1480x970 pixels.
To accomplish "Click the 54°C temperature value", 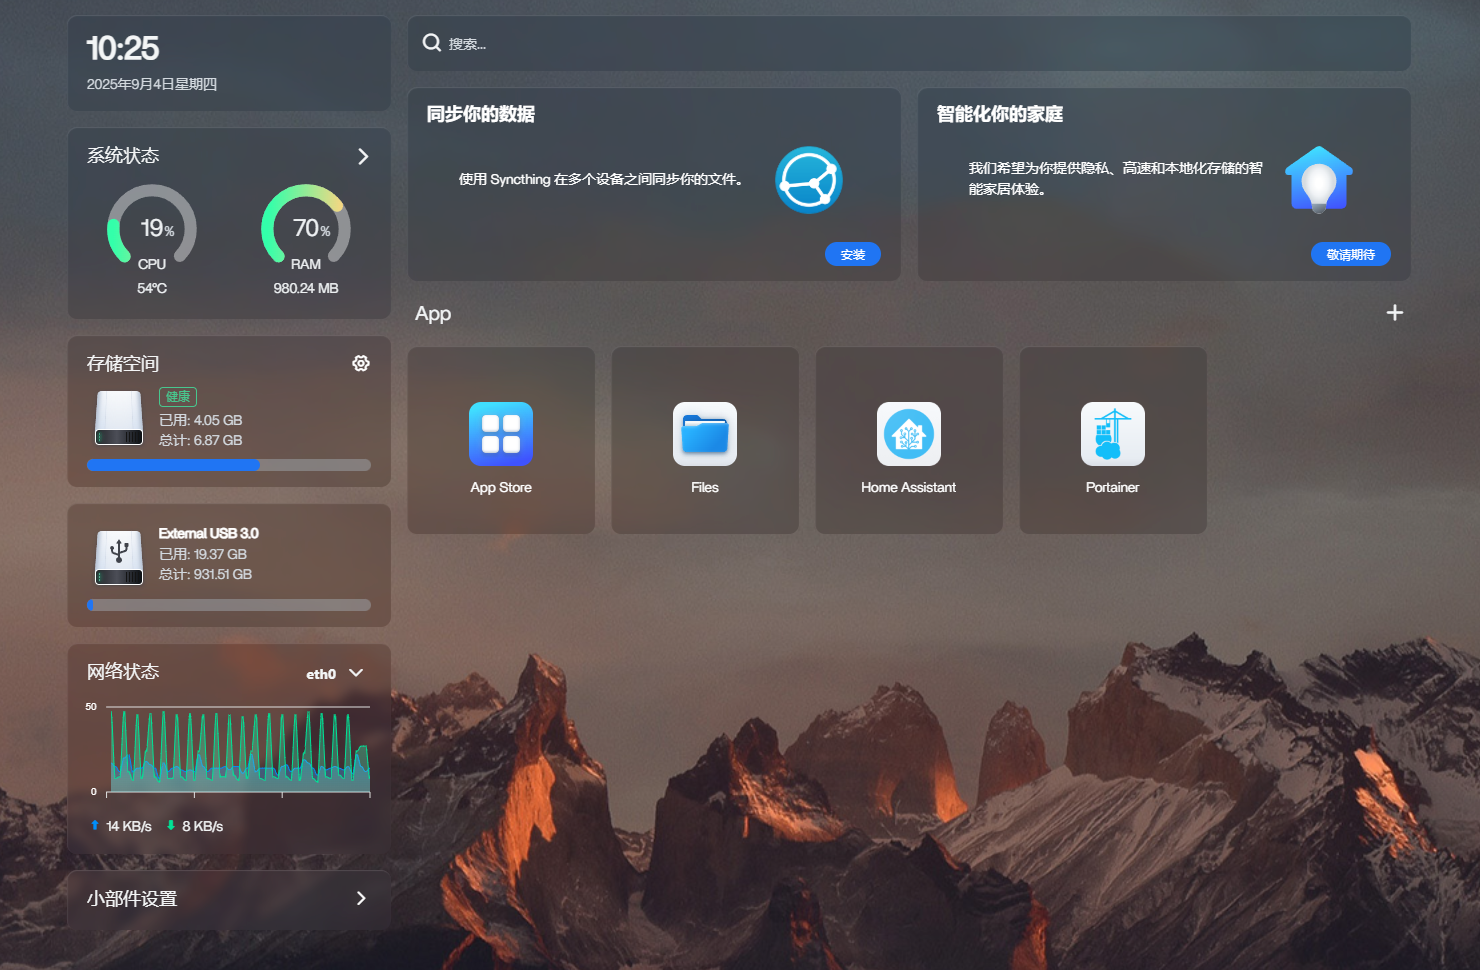I will pyautogui.click(x=152, y=288).
